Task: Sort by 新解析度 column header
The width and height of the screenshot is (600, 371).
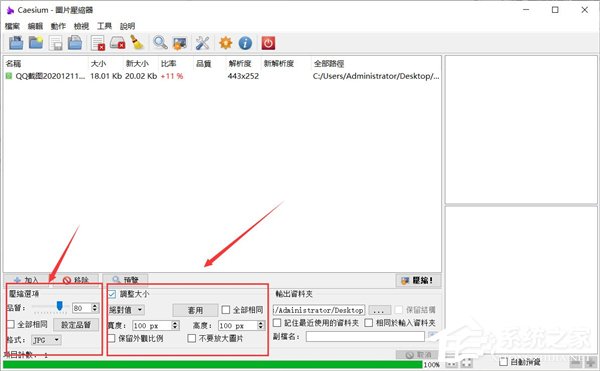Action: tap(279, 63)
